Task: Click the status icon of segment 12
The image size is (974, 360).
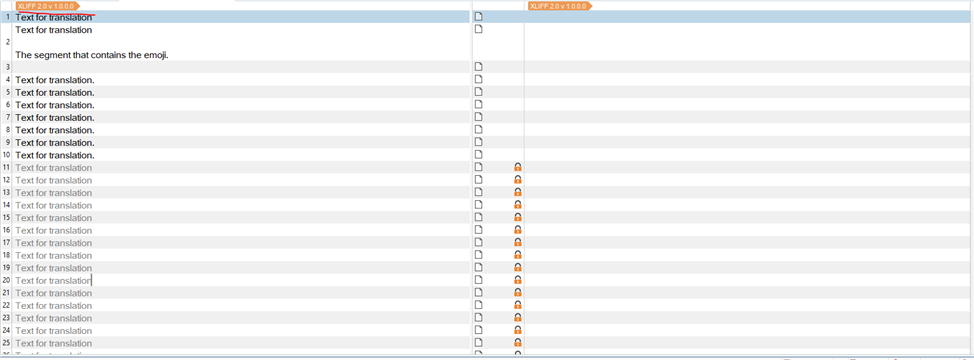Action: tap(478, 180)
